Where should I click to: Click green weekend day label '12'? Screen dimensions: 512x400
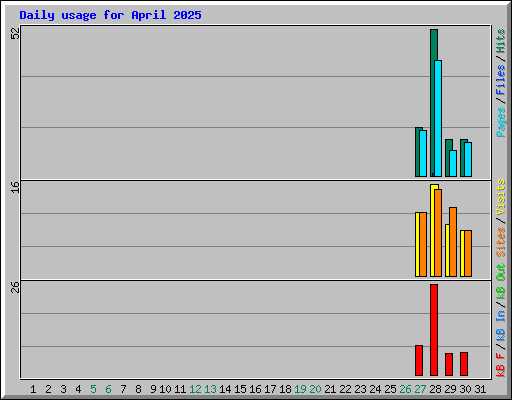tap(195, 389)
